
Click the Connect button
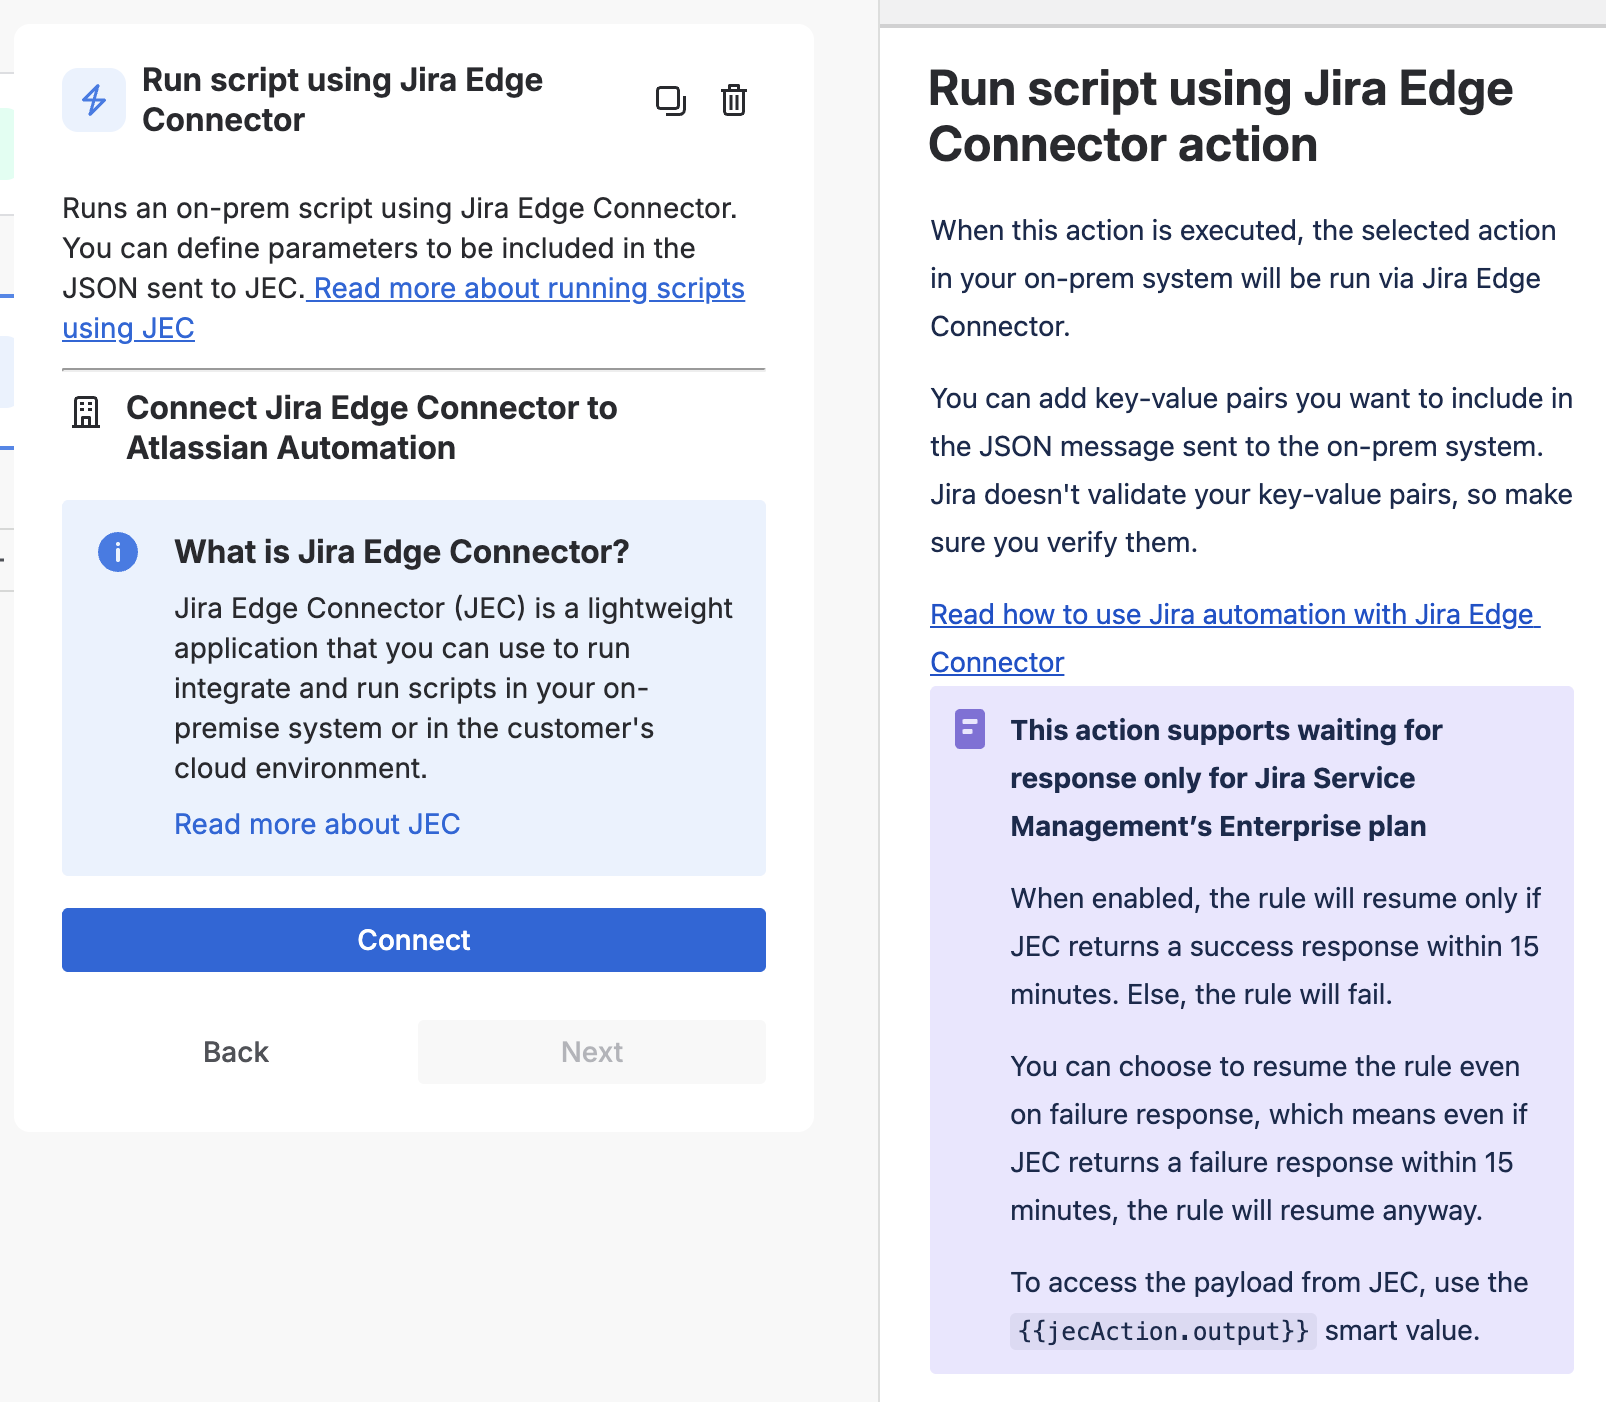(x=413, y=939)
